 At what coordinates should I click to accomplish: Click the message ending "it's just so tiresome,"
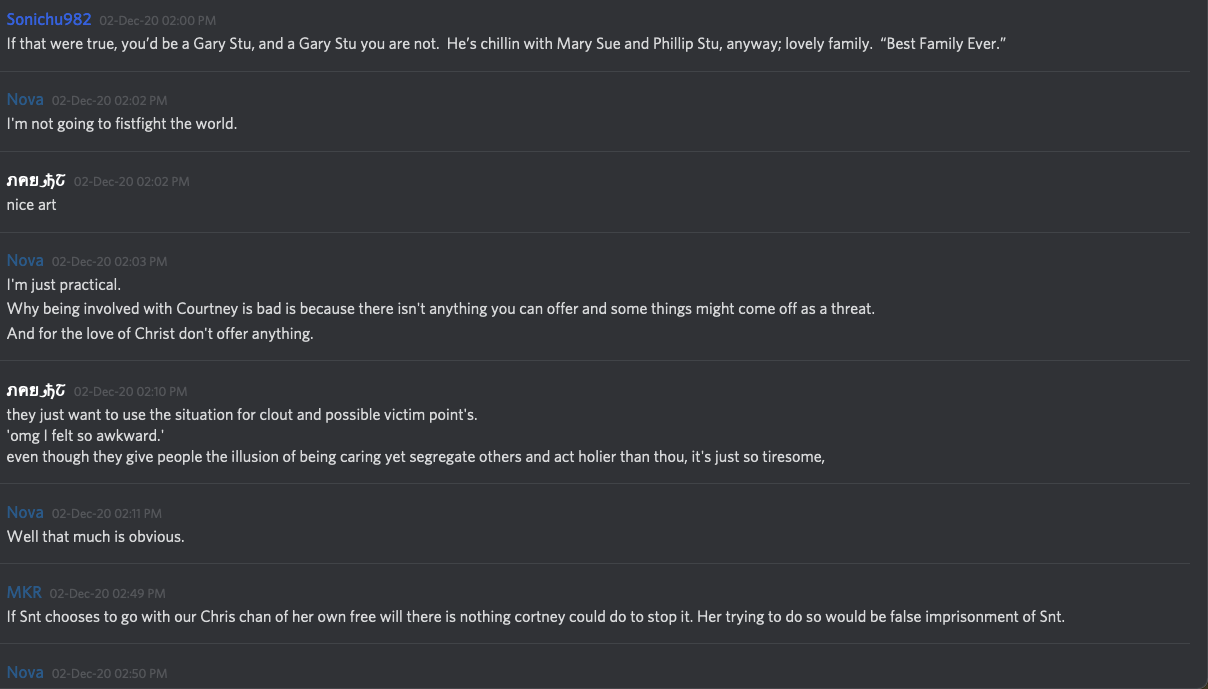(x=415, y=457)
